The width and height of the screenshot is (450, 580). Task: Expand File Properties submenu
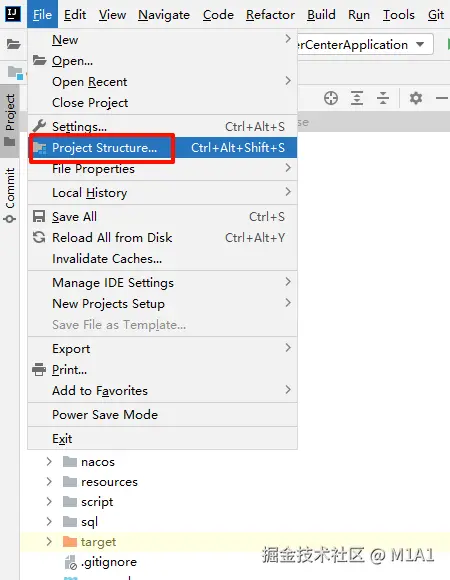pyautogui.click(x=162, y=169)
